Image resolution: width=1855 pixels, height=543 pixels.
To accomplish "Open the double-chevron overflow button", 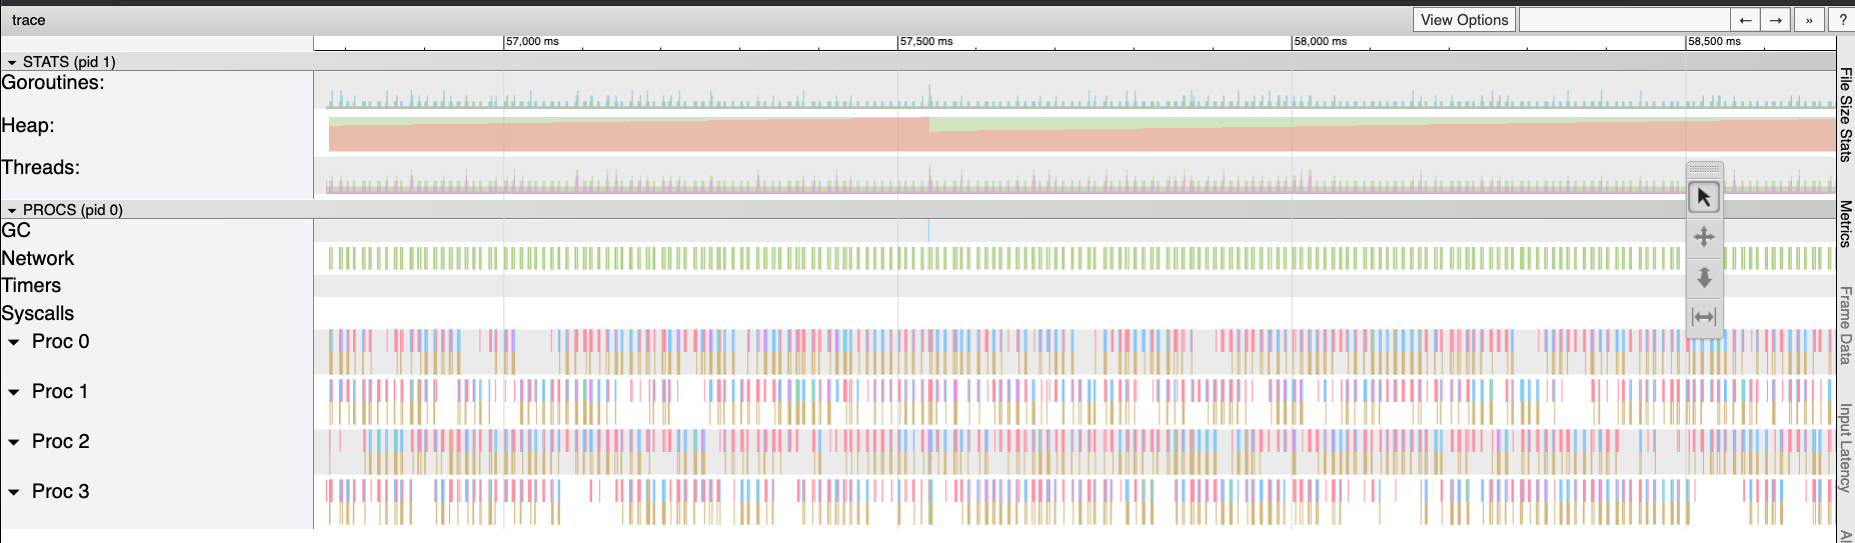I will [x=1809, y=20].
